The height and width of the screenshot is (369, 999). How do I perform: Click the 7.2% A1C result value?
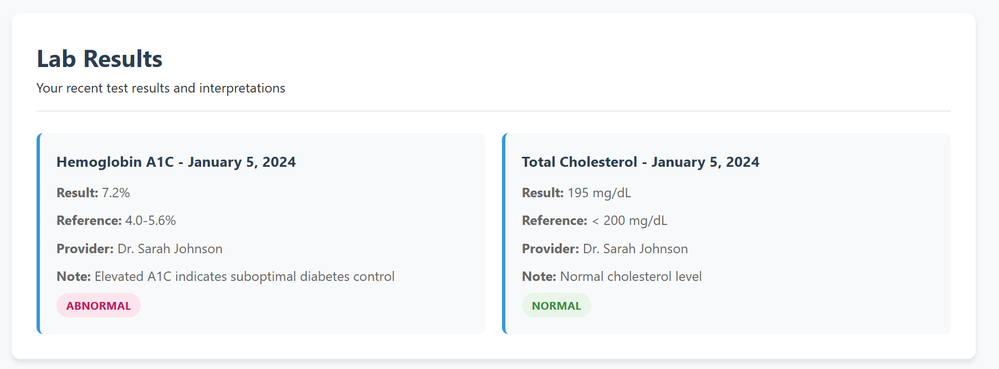click(x=116, y=193)
